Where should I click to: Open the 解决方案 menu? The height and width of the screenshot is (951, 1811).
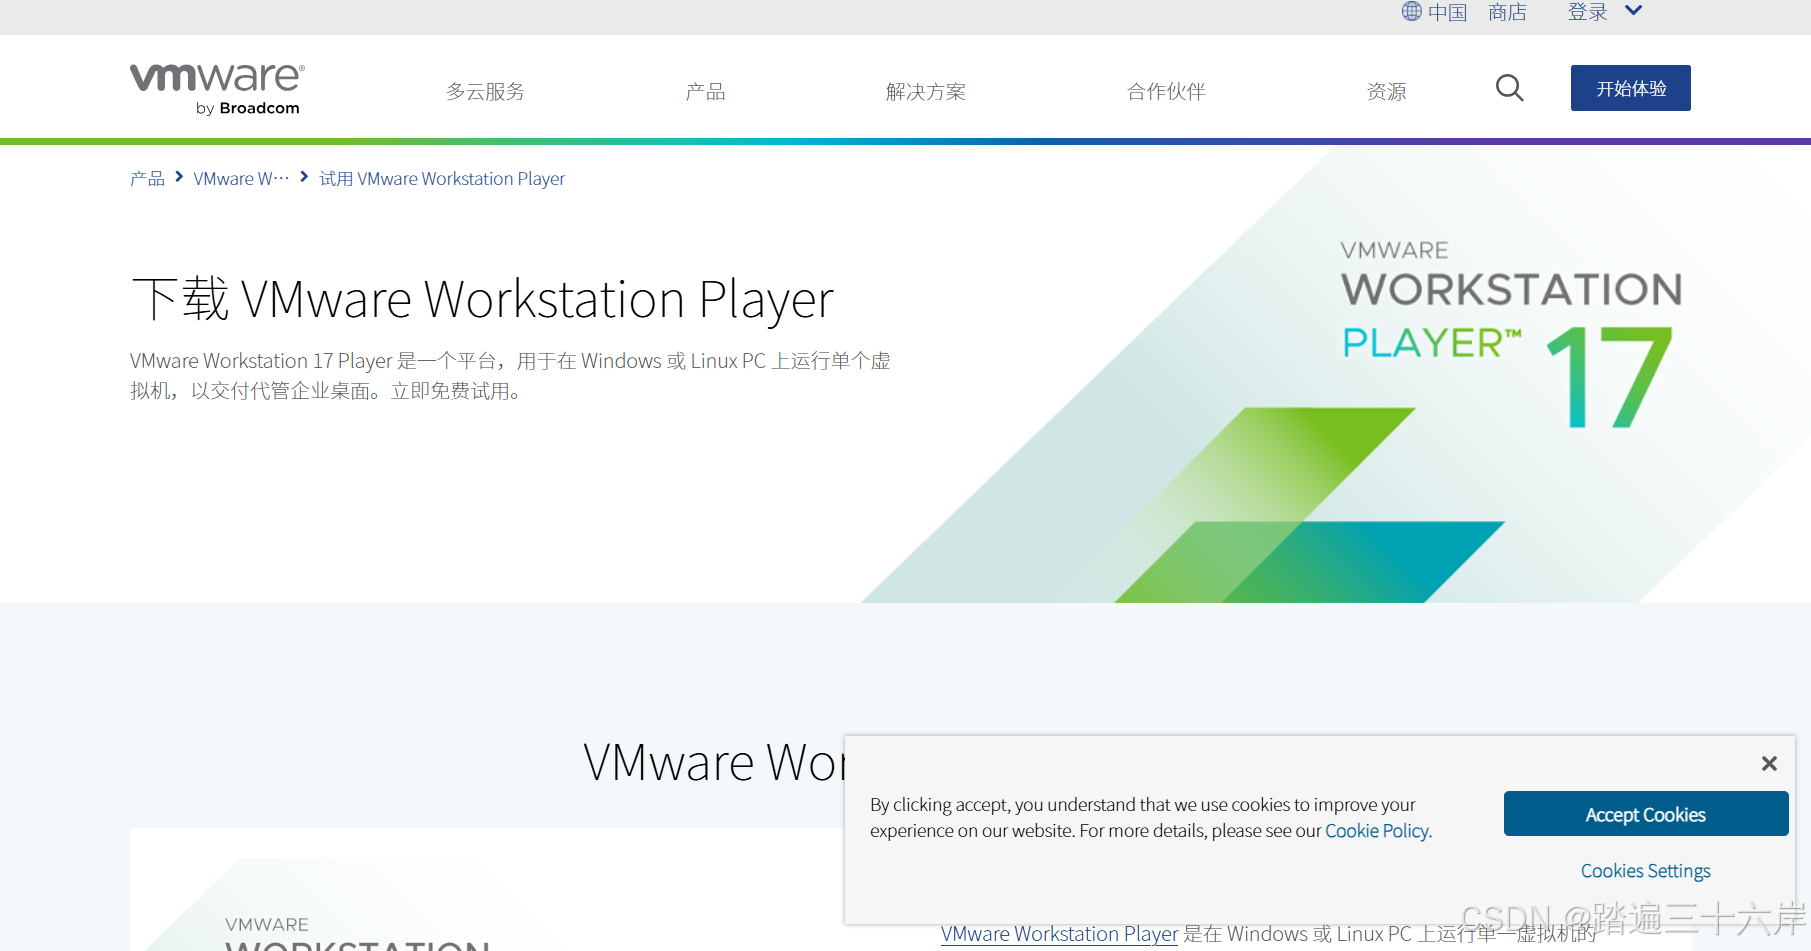coord(926,92)
